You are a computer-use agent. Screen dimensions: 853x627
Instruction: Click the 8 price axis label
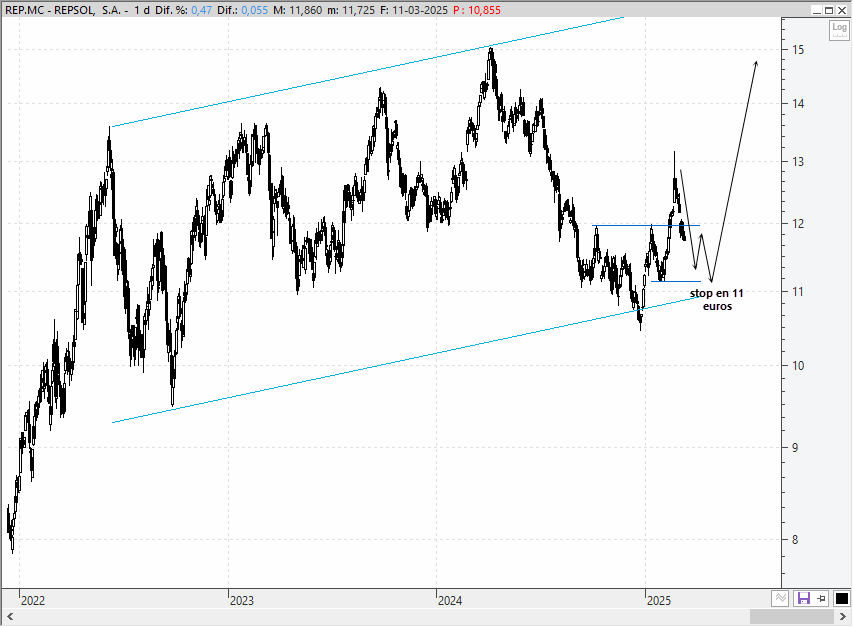pos(795,539)
